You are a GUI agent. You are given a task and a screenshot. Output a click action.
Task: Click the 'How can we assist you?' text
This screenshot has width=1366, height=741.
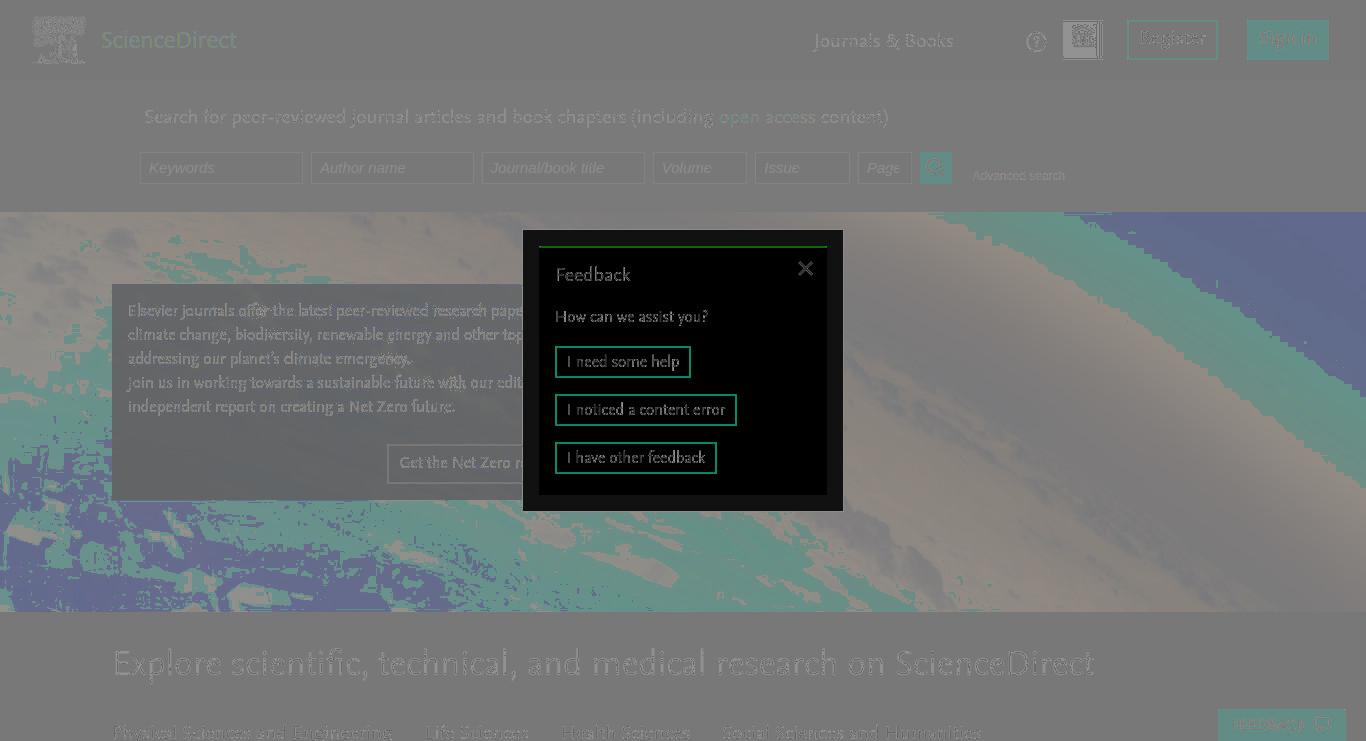point(631,317)
